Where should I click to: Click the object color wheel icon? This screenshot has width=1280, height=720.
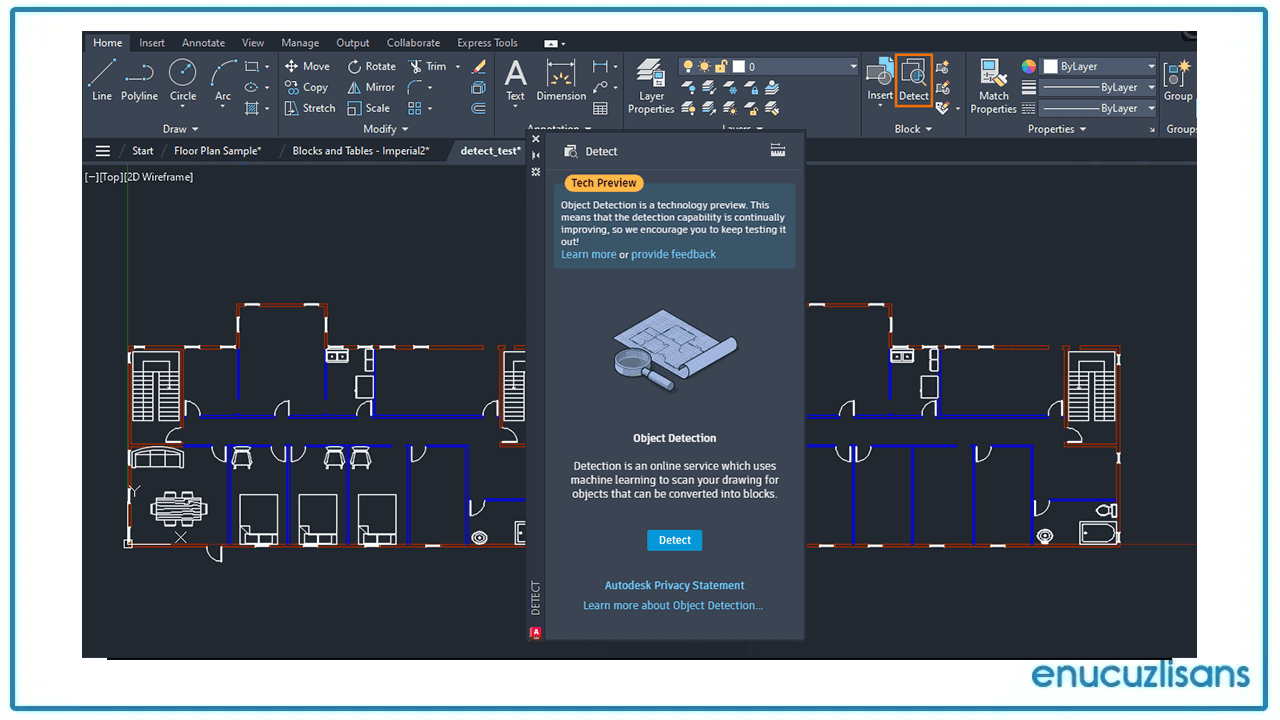[1029, 66]
